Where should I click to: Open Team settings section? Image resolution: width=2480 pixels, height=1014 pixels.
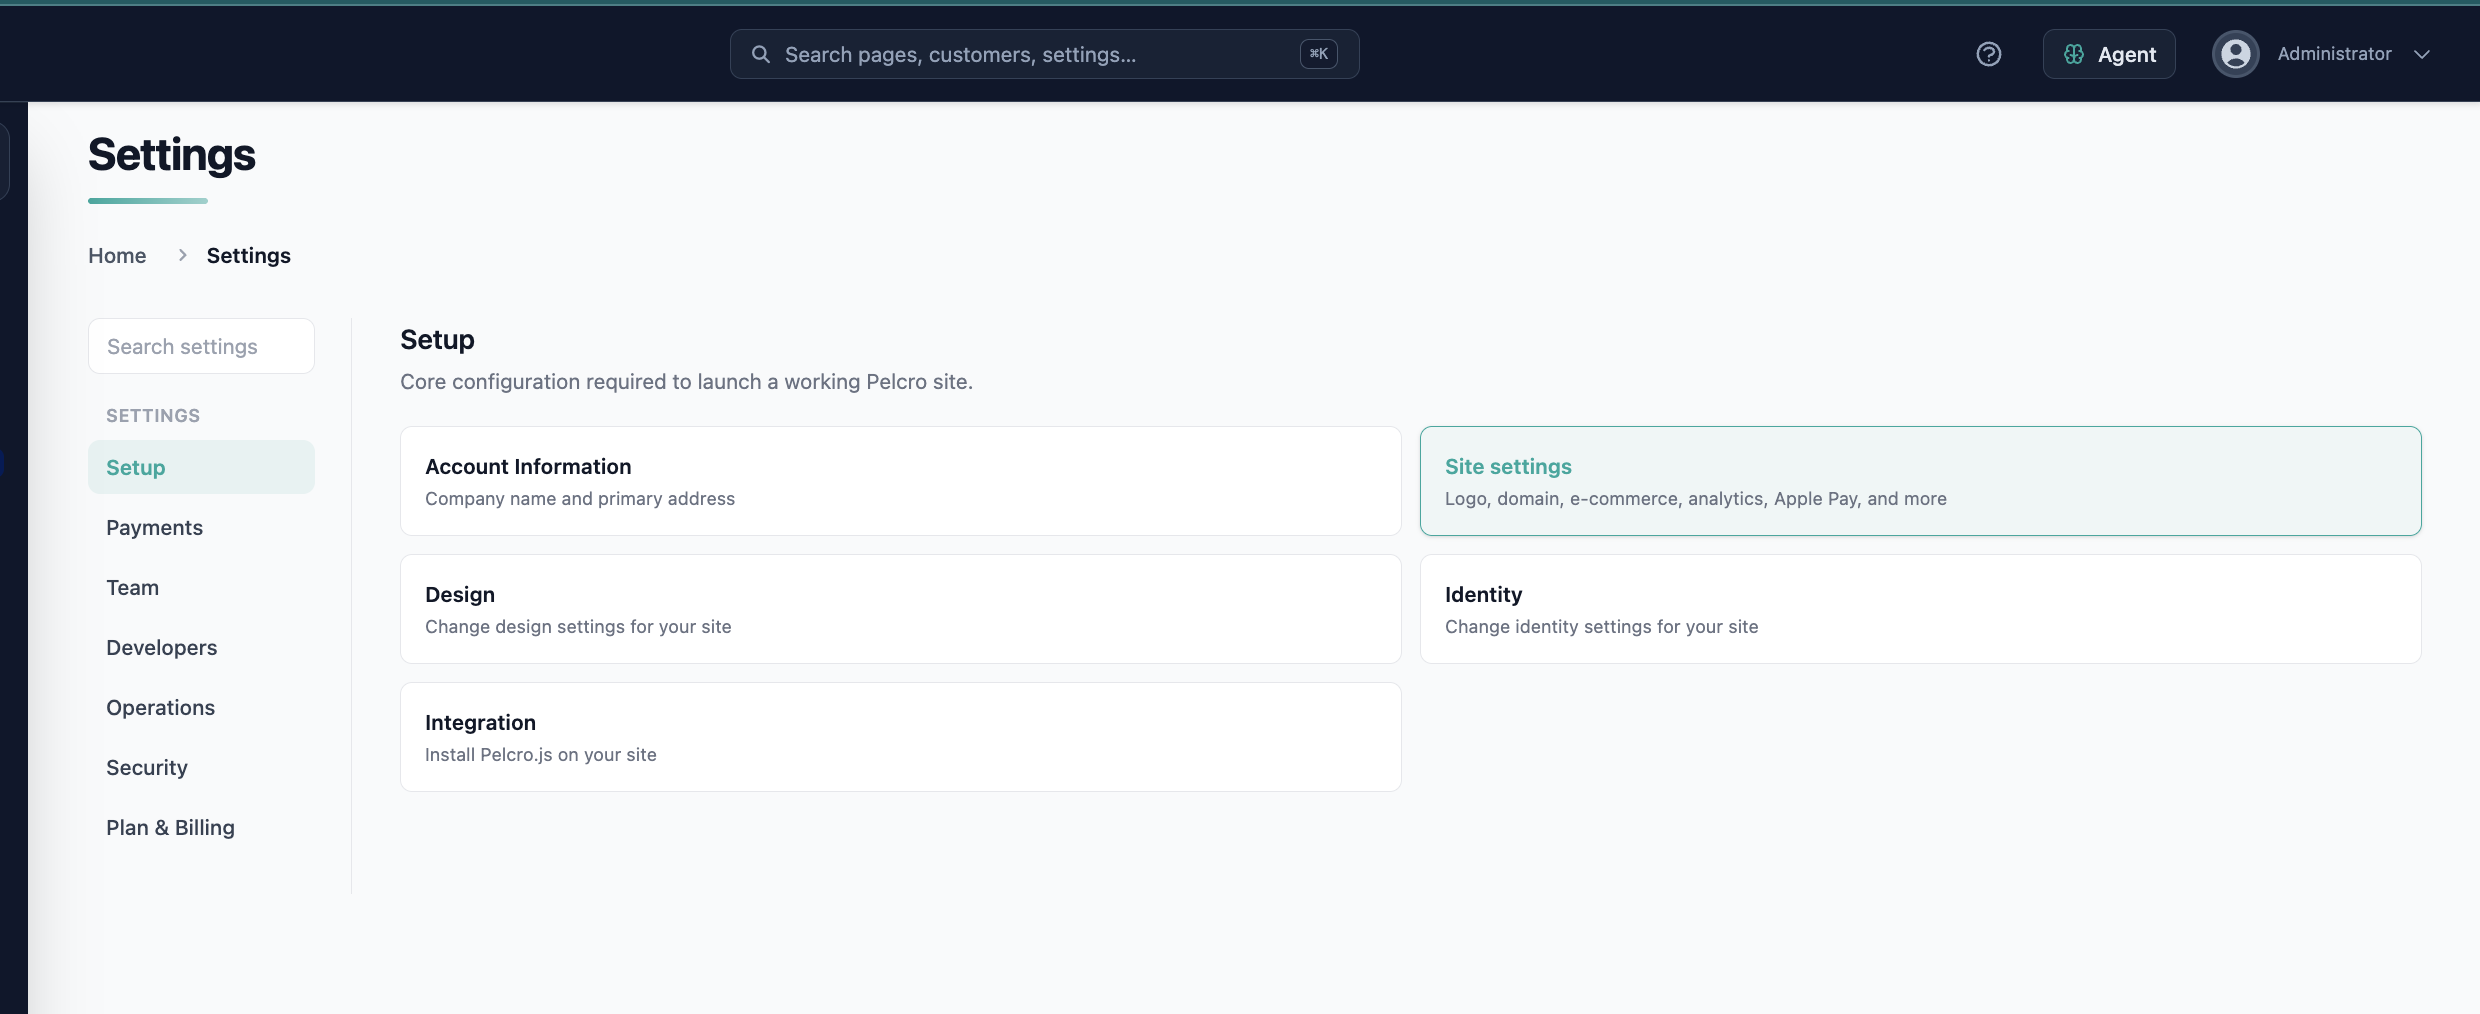(201, 587)
